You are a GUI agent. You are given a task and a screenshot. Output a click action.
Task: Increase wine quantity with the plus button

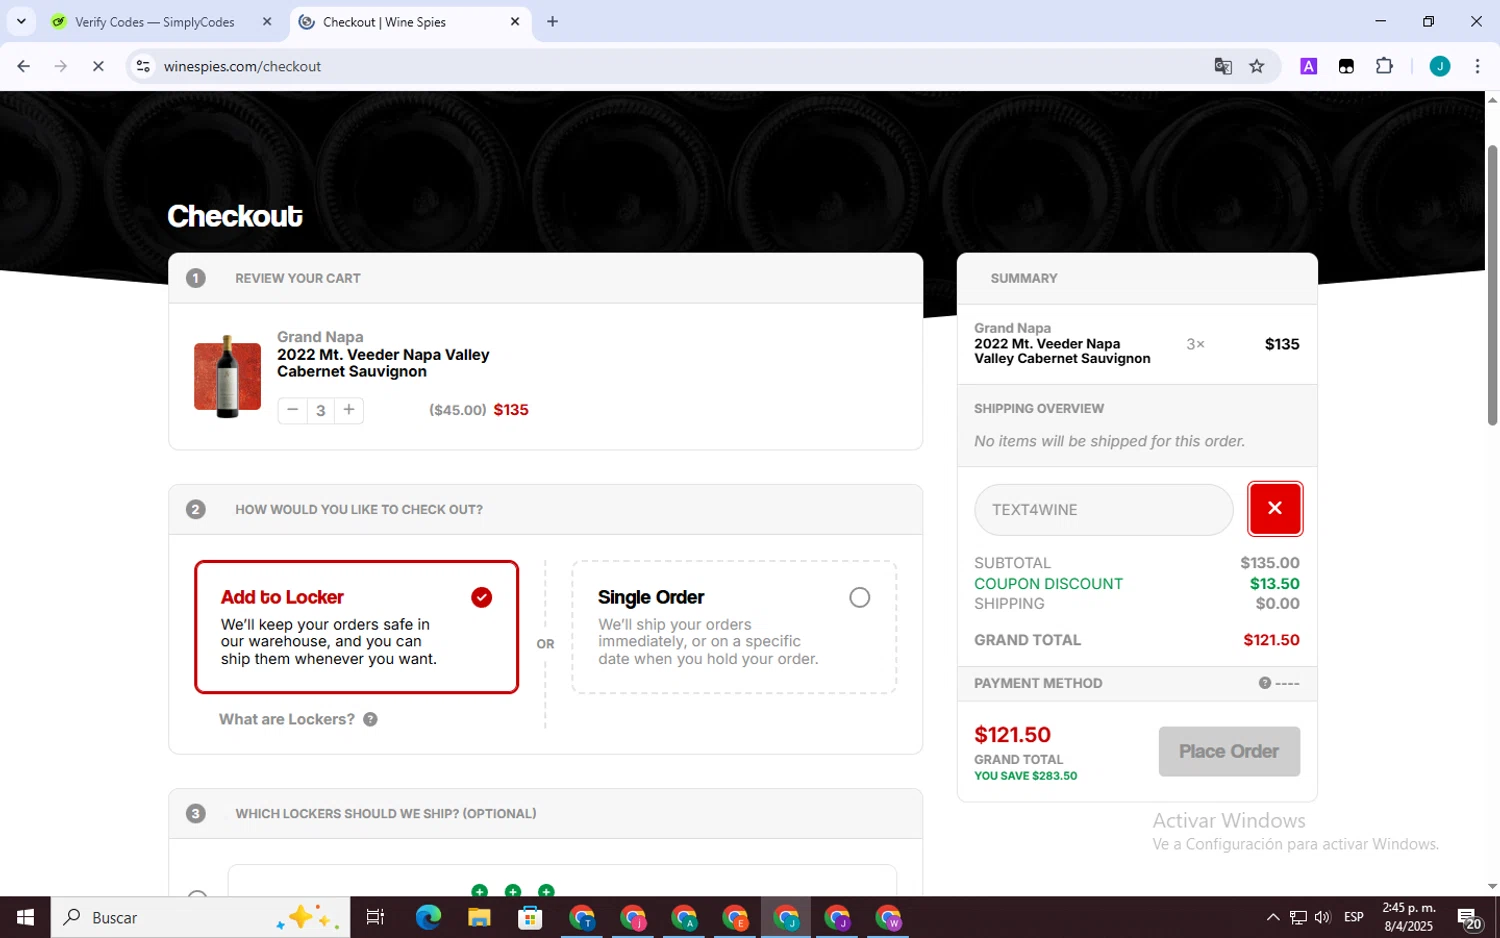tap(349, 410)
